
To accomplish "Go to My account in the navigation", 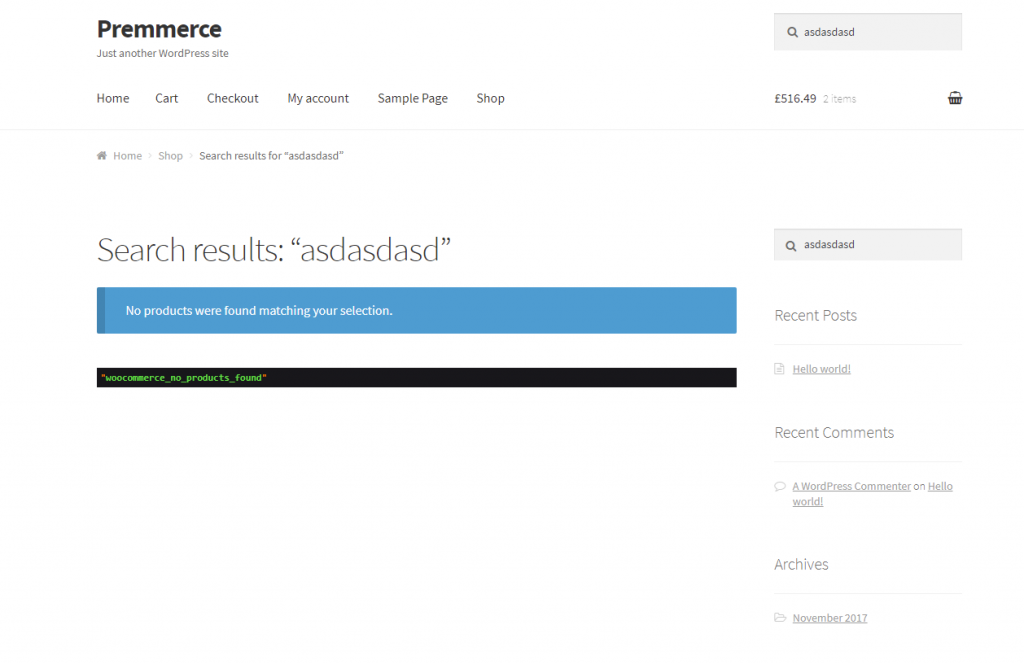I will click(x=318, y=98).
